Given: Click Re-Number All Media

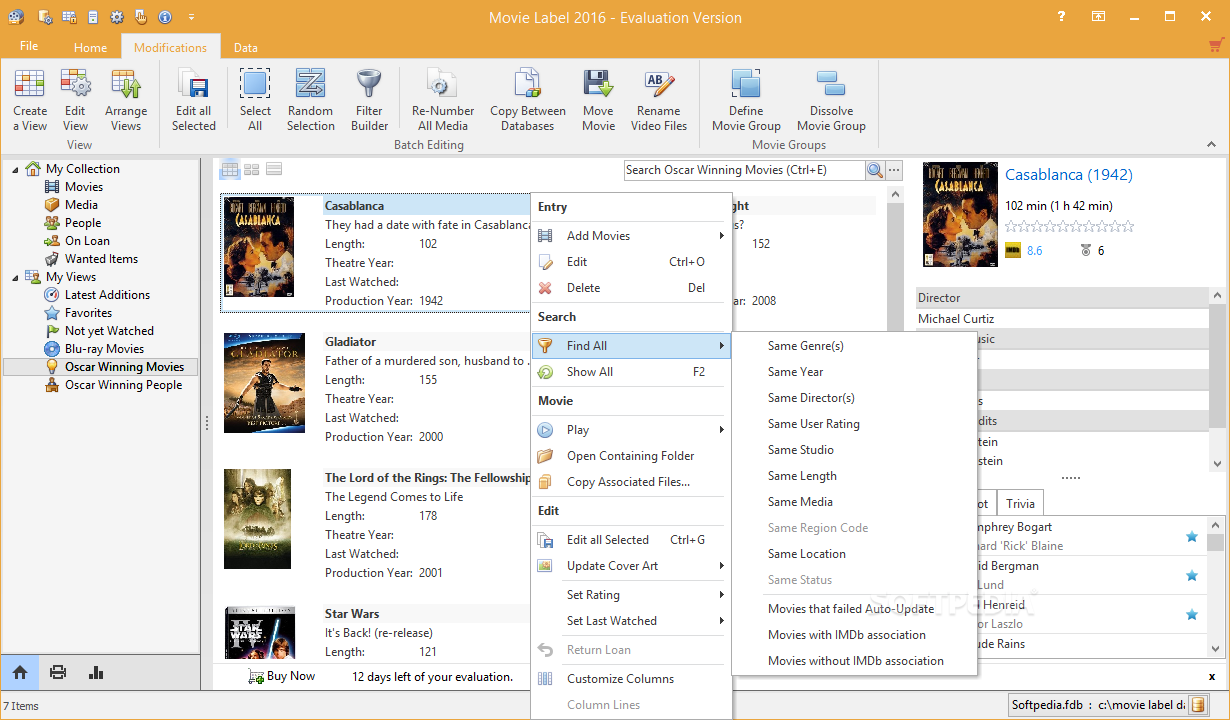Looking at the screenshot, I should pos(443,100).
